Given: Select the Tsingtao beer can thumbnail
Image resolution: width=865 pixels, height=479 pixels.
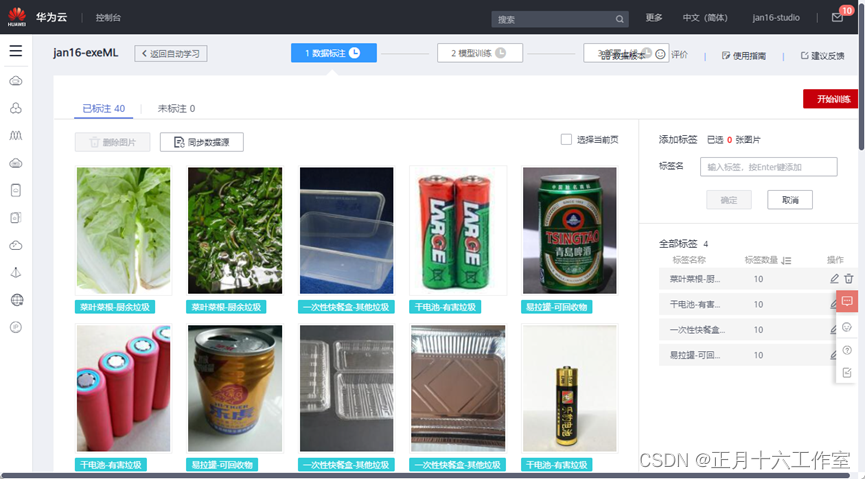Looking at the screenshot, I should click(x=569, y=230).
